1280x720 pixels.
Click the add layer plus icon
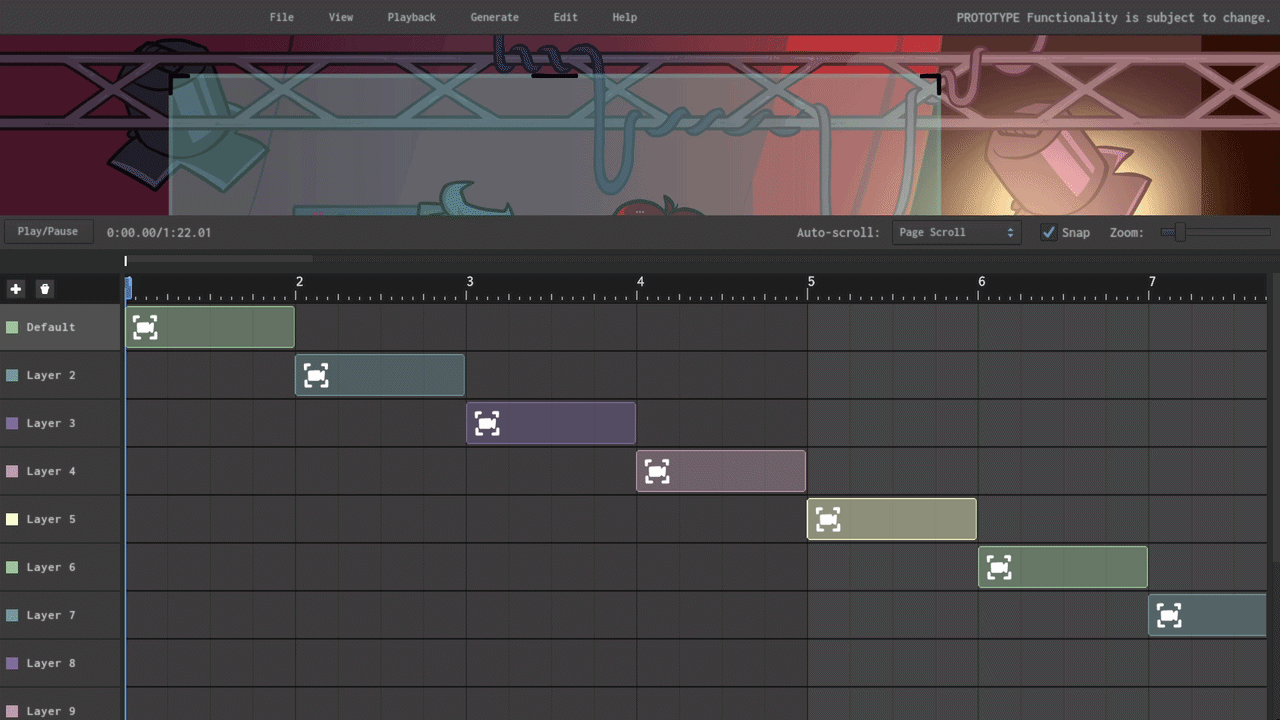pyautogui.click(x=16, y=289)
